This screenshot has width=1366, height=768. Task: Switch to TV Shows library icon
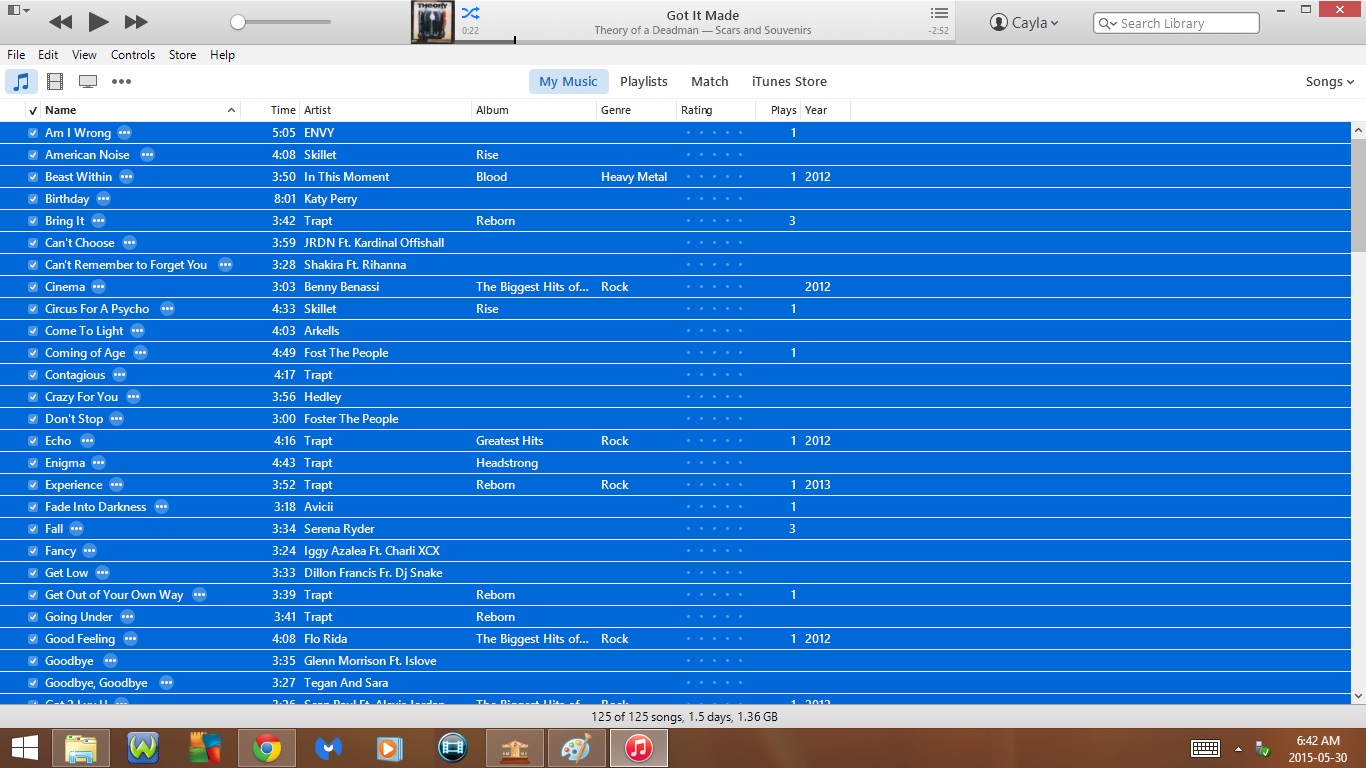tap(88, 82)
